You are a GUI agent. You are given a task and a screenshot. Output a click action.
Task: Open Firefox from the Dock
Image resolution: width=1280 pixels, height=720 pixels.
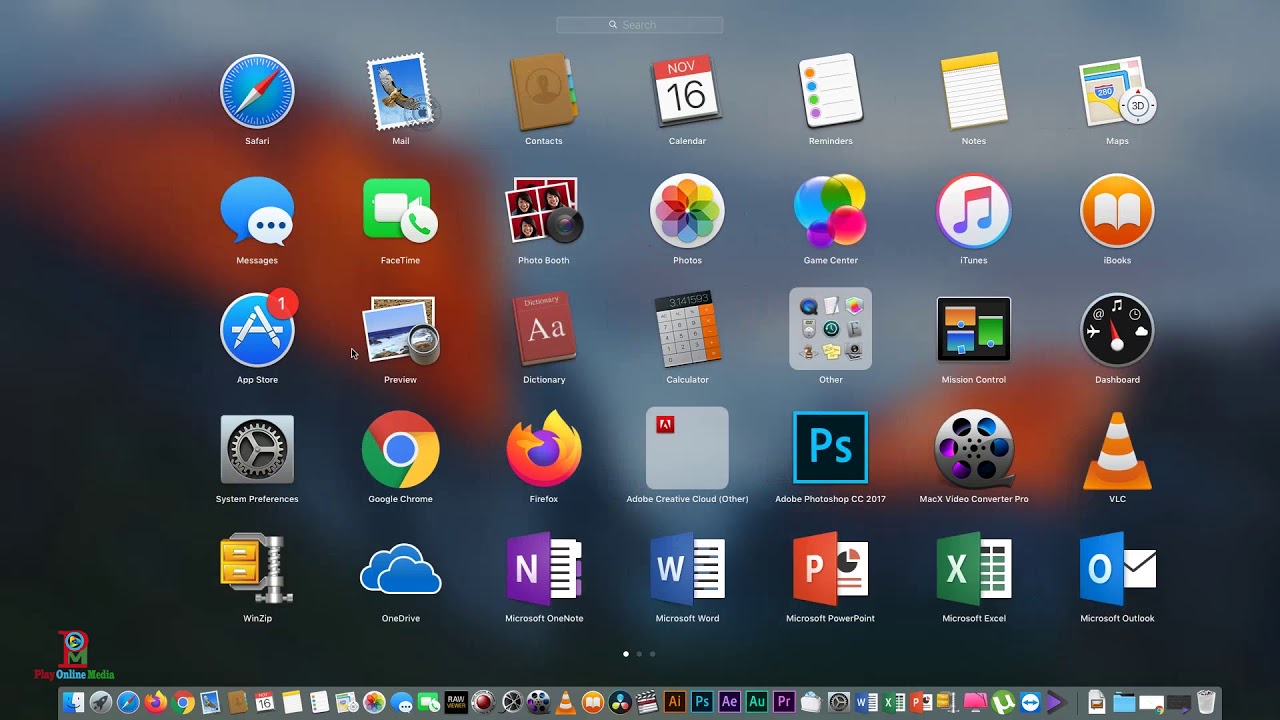155,702
